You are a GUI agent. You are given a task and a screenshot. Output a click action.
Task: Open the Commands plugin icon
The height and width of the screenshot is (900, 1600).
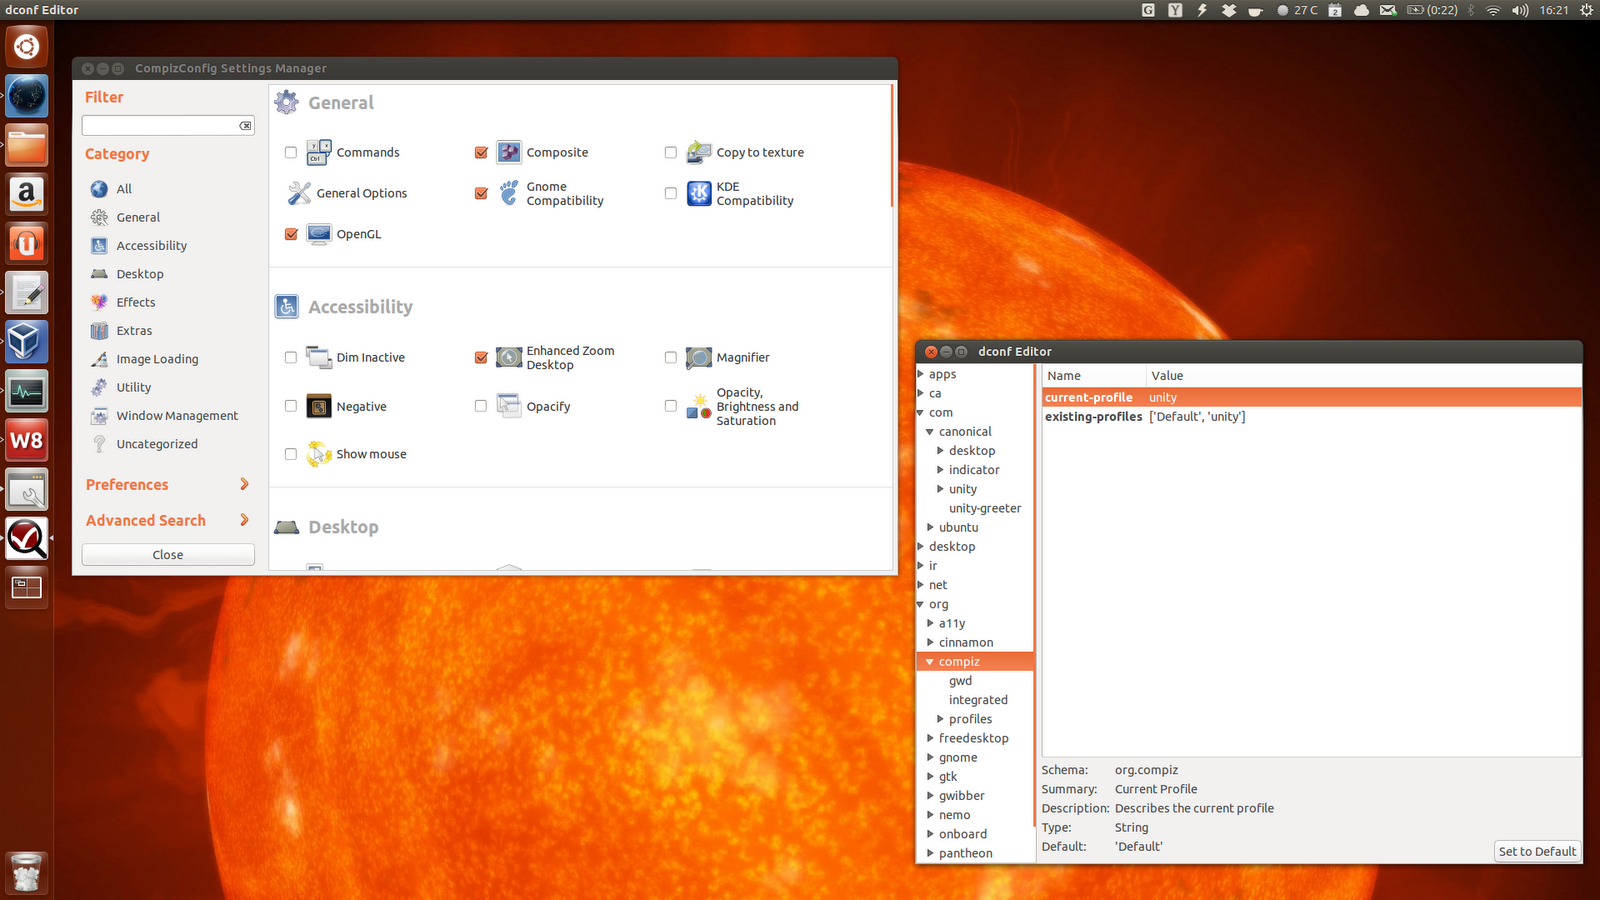(x=319, y=152)
